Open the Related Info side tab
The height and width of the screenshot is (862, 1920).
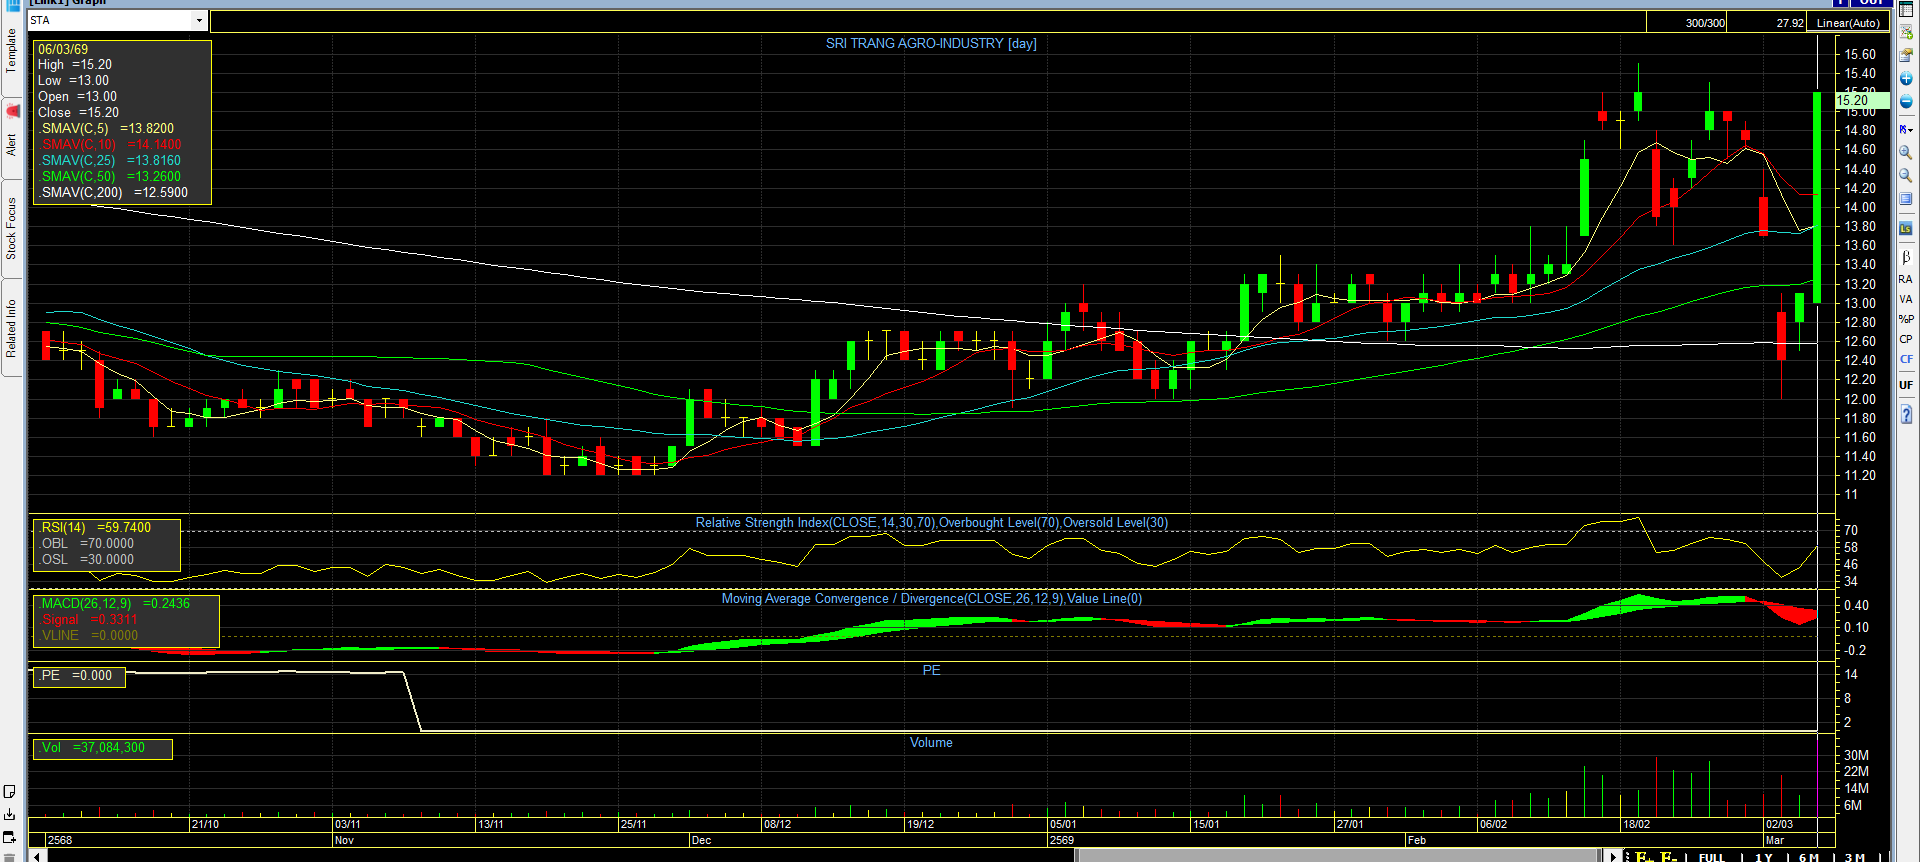[11, 328]
